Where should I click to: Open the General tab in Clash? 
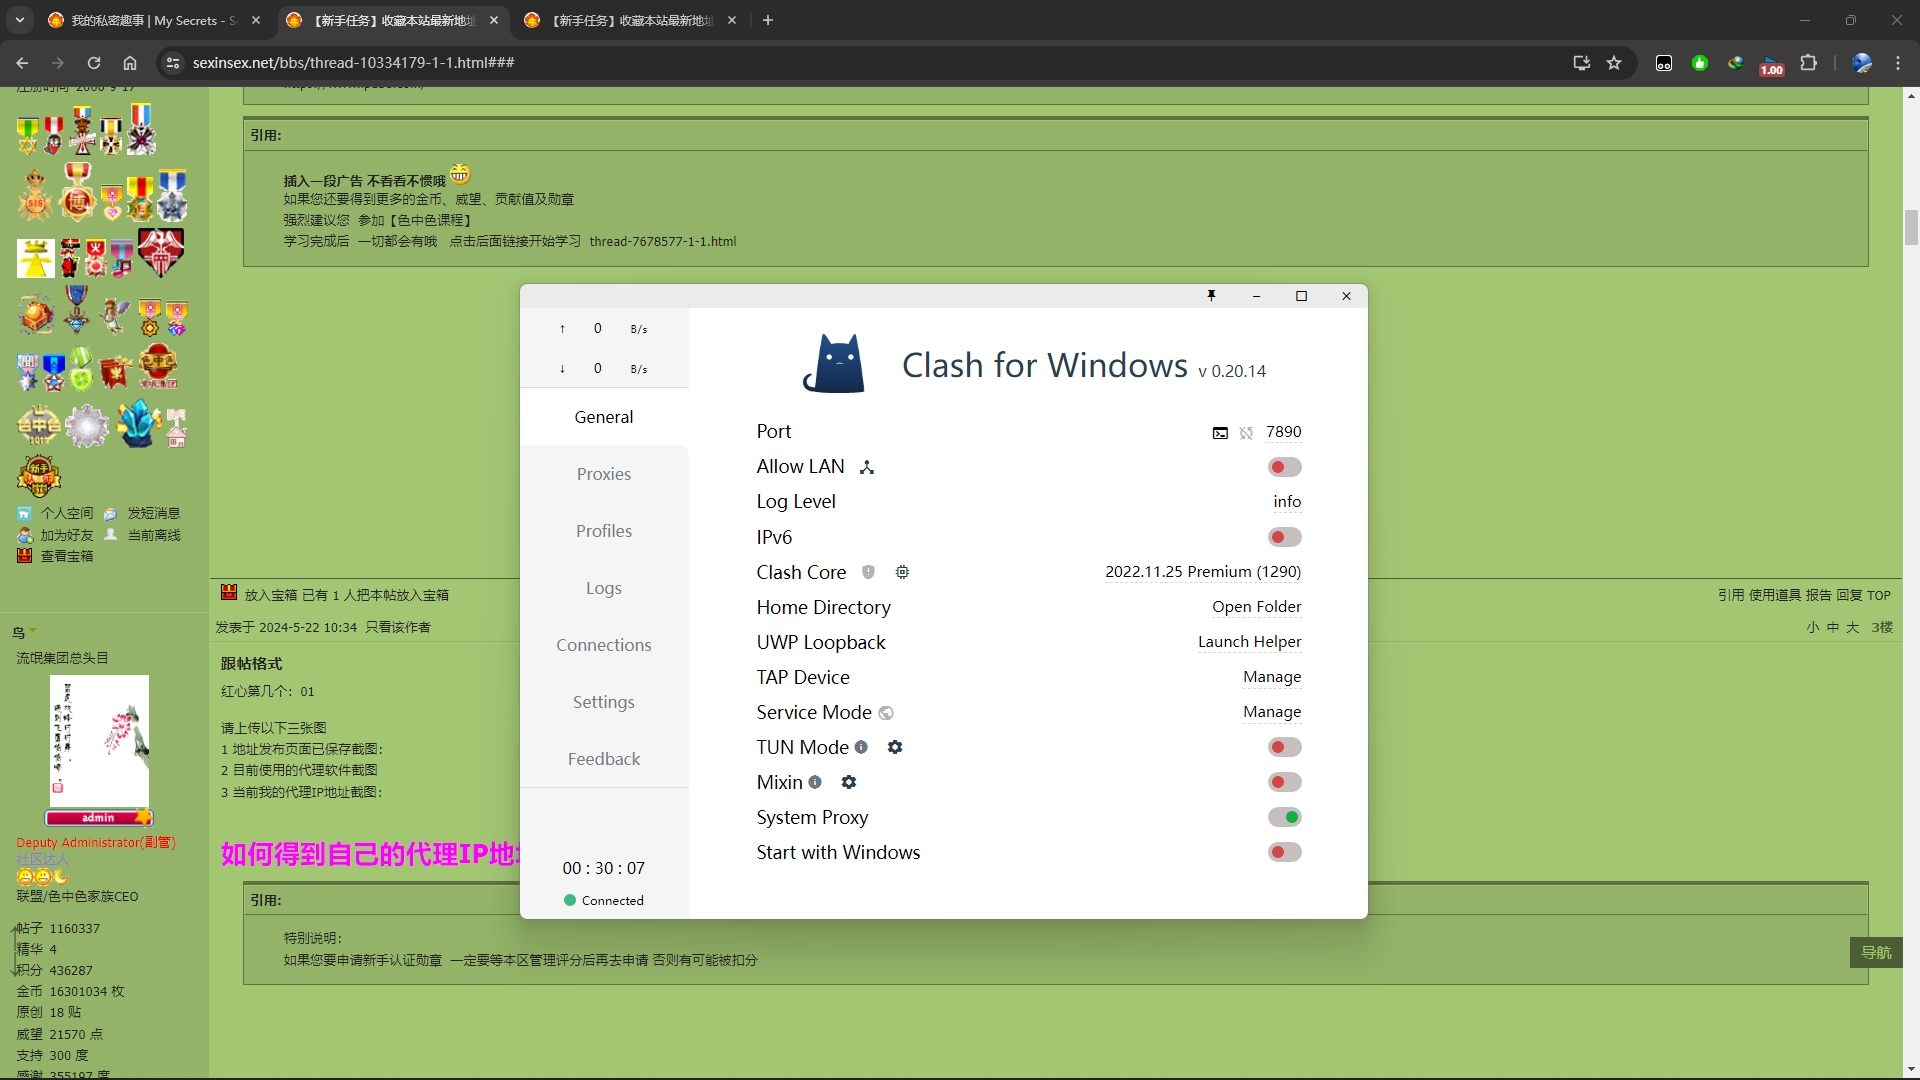pyautogui.click(x=604, y=417)
